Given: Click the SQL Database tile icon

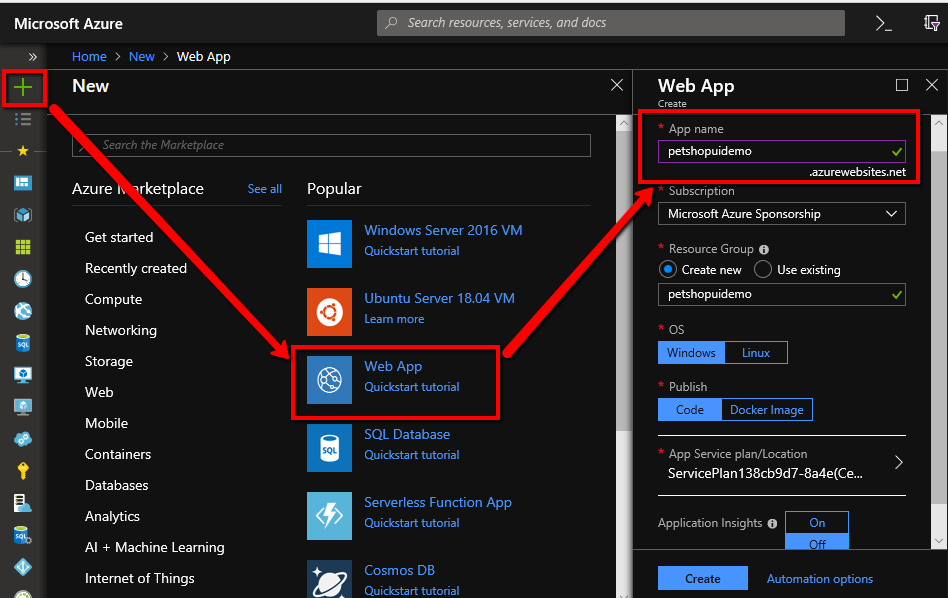Looking at the screenshot, I should 330,448.
